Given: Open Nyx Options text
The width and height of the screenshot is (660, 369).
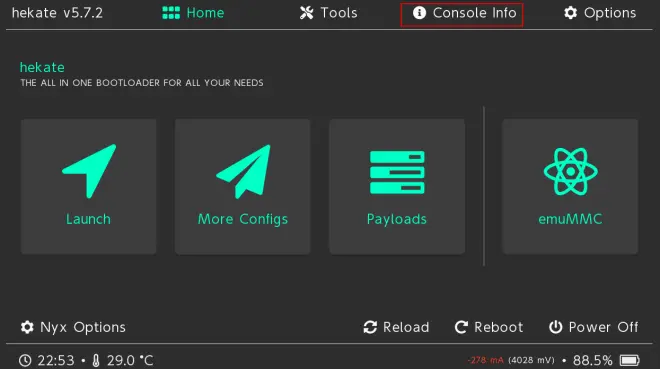Looking at the screenshot, I should click(83, 327).
